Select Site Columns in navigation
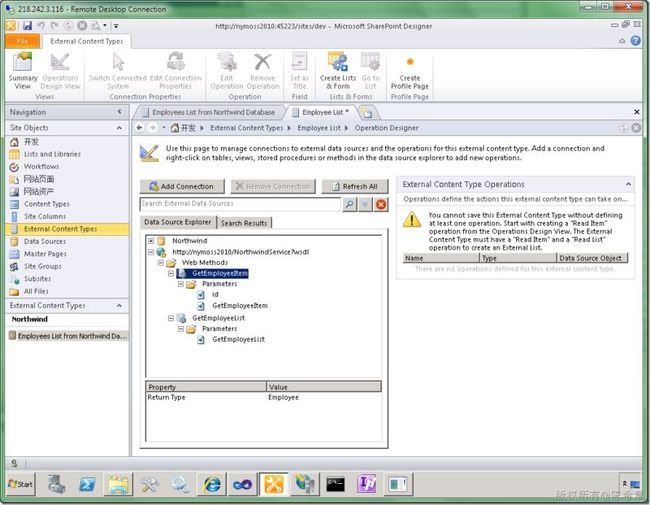Viewport: 650px width, 505px height. pyautogui.click(x=45, y=216)
